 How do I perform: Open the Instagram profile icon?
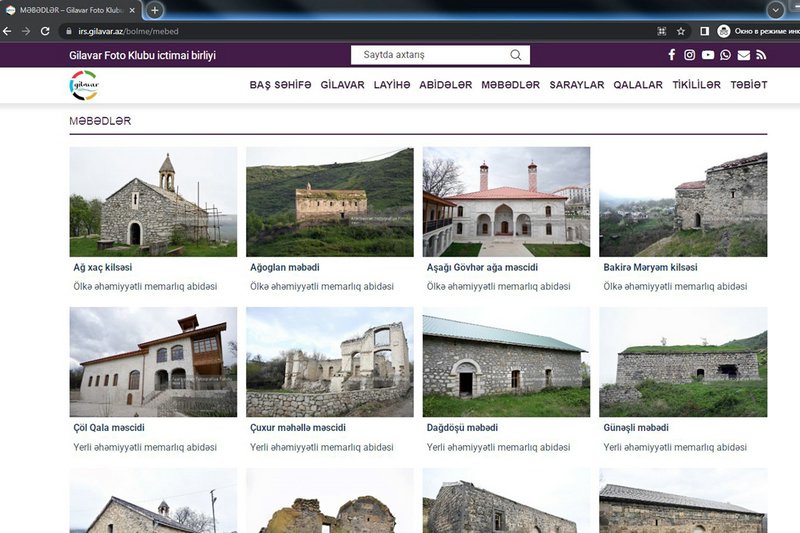(x=690, y=55)
